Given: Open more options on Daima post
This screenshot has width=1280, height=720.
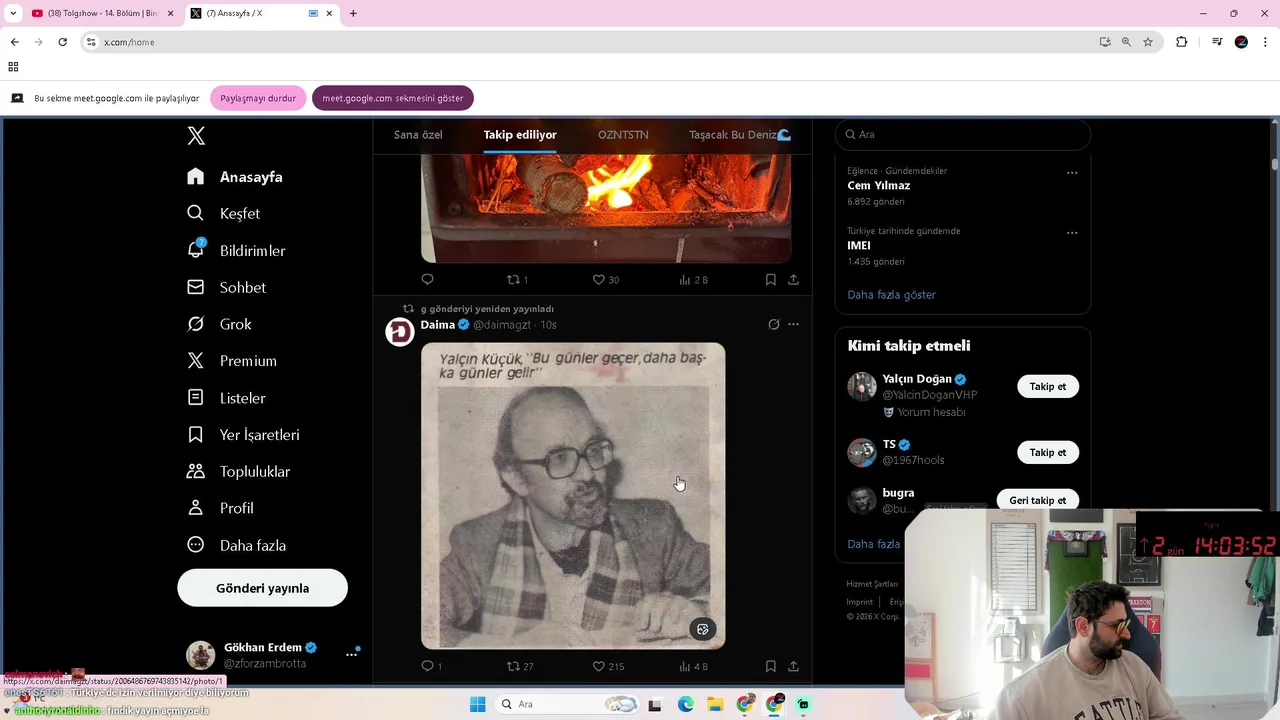Looking at the screenshot, I should point(793,324).
